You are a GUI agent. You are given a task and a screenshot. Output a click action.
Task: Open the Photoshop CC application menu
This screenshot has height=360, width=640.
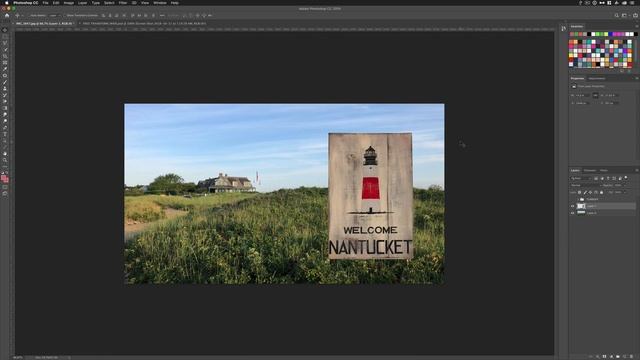(26, 2)
